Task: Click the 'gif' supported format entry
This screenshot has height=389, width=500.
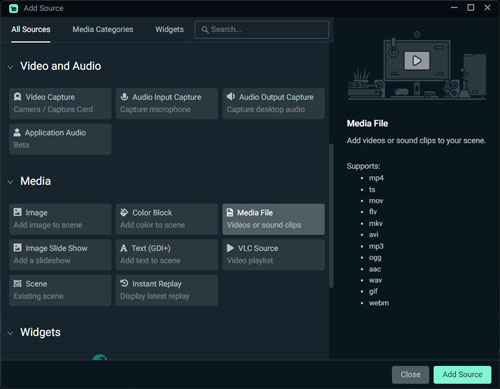Action: tap(373, 291)
